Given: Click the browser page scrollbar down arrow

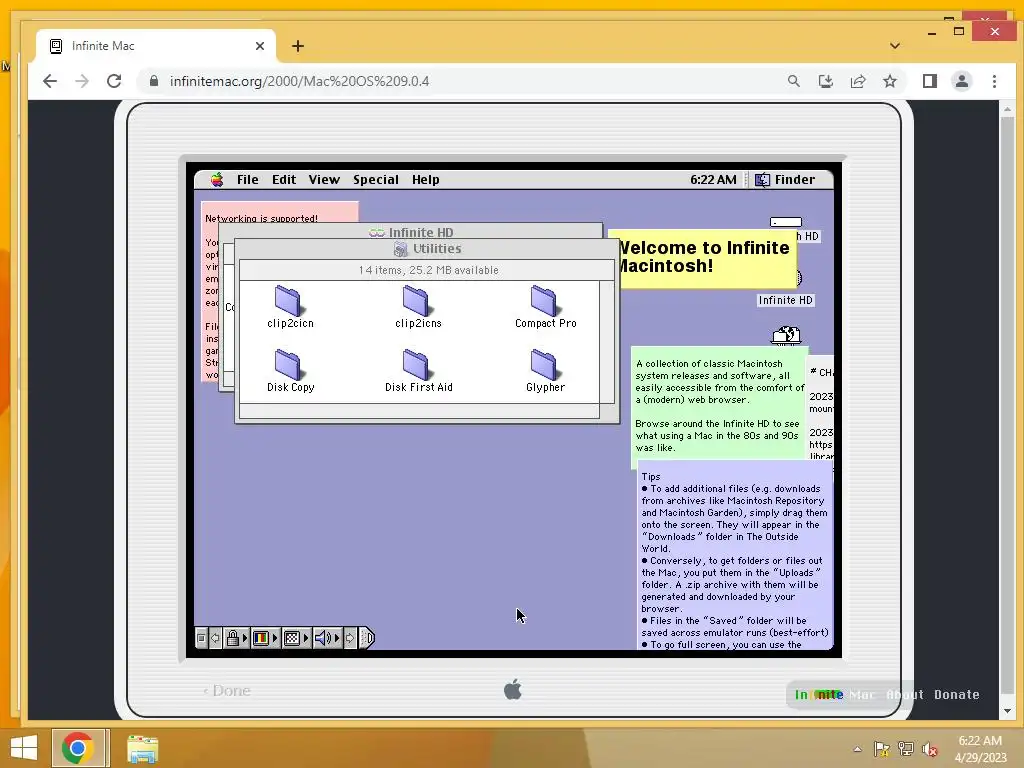Looking at the screenshot, I should (x=1007, y=711).
